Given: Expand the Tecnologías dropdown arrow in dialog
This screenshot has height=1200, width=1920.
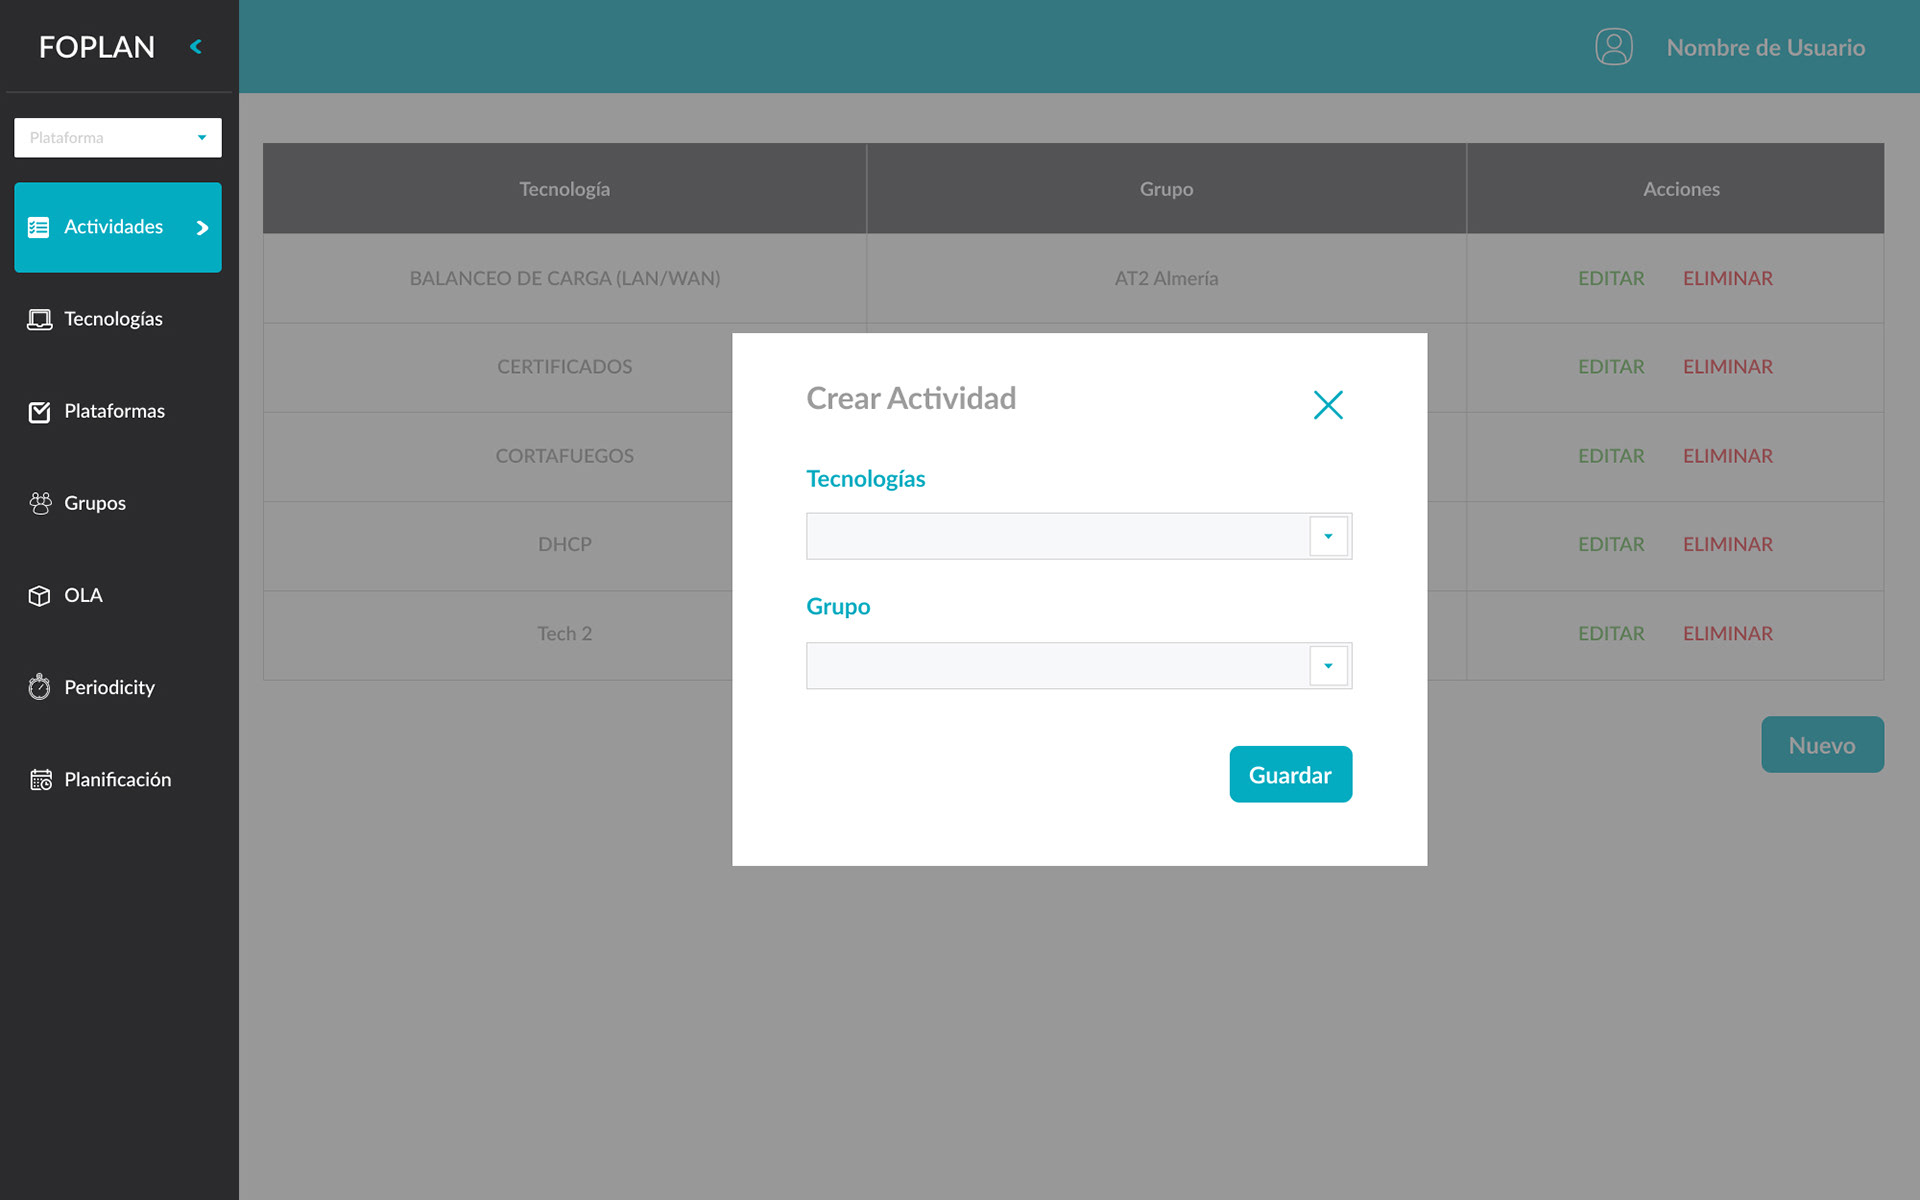Looking at the screenshot, I should [x=1328, y=537].
